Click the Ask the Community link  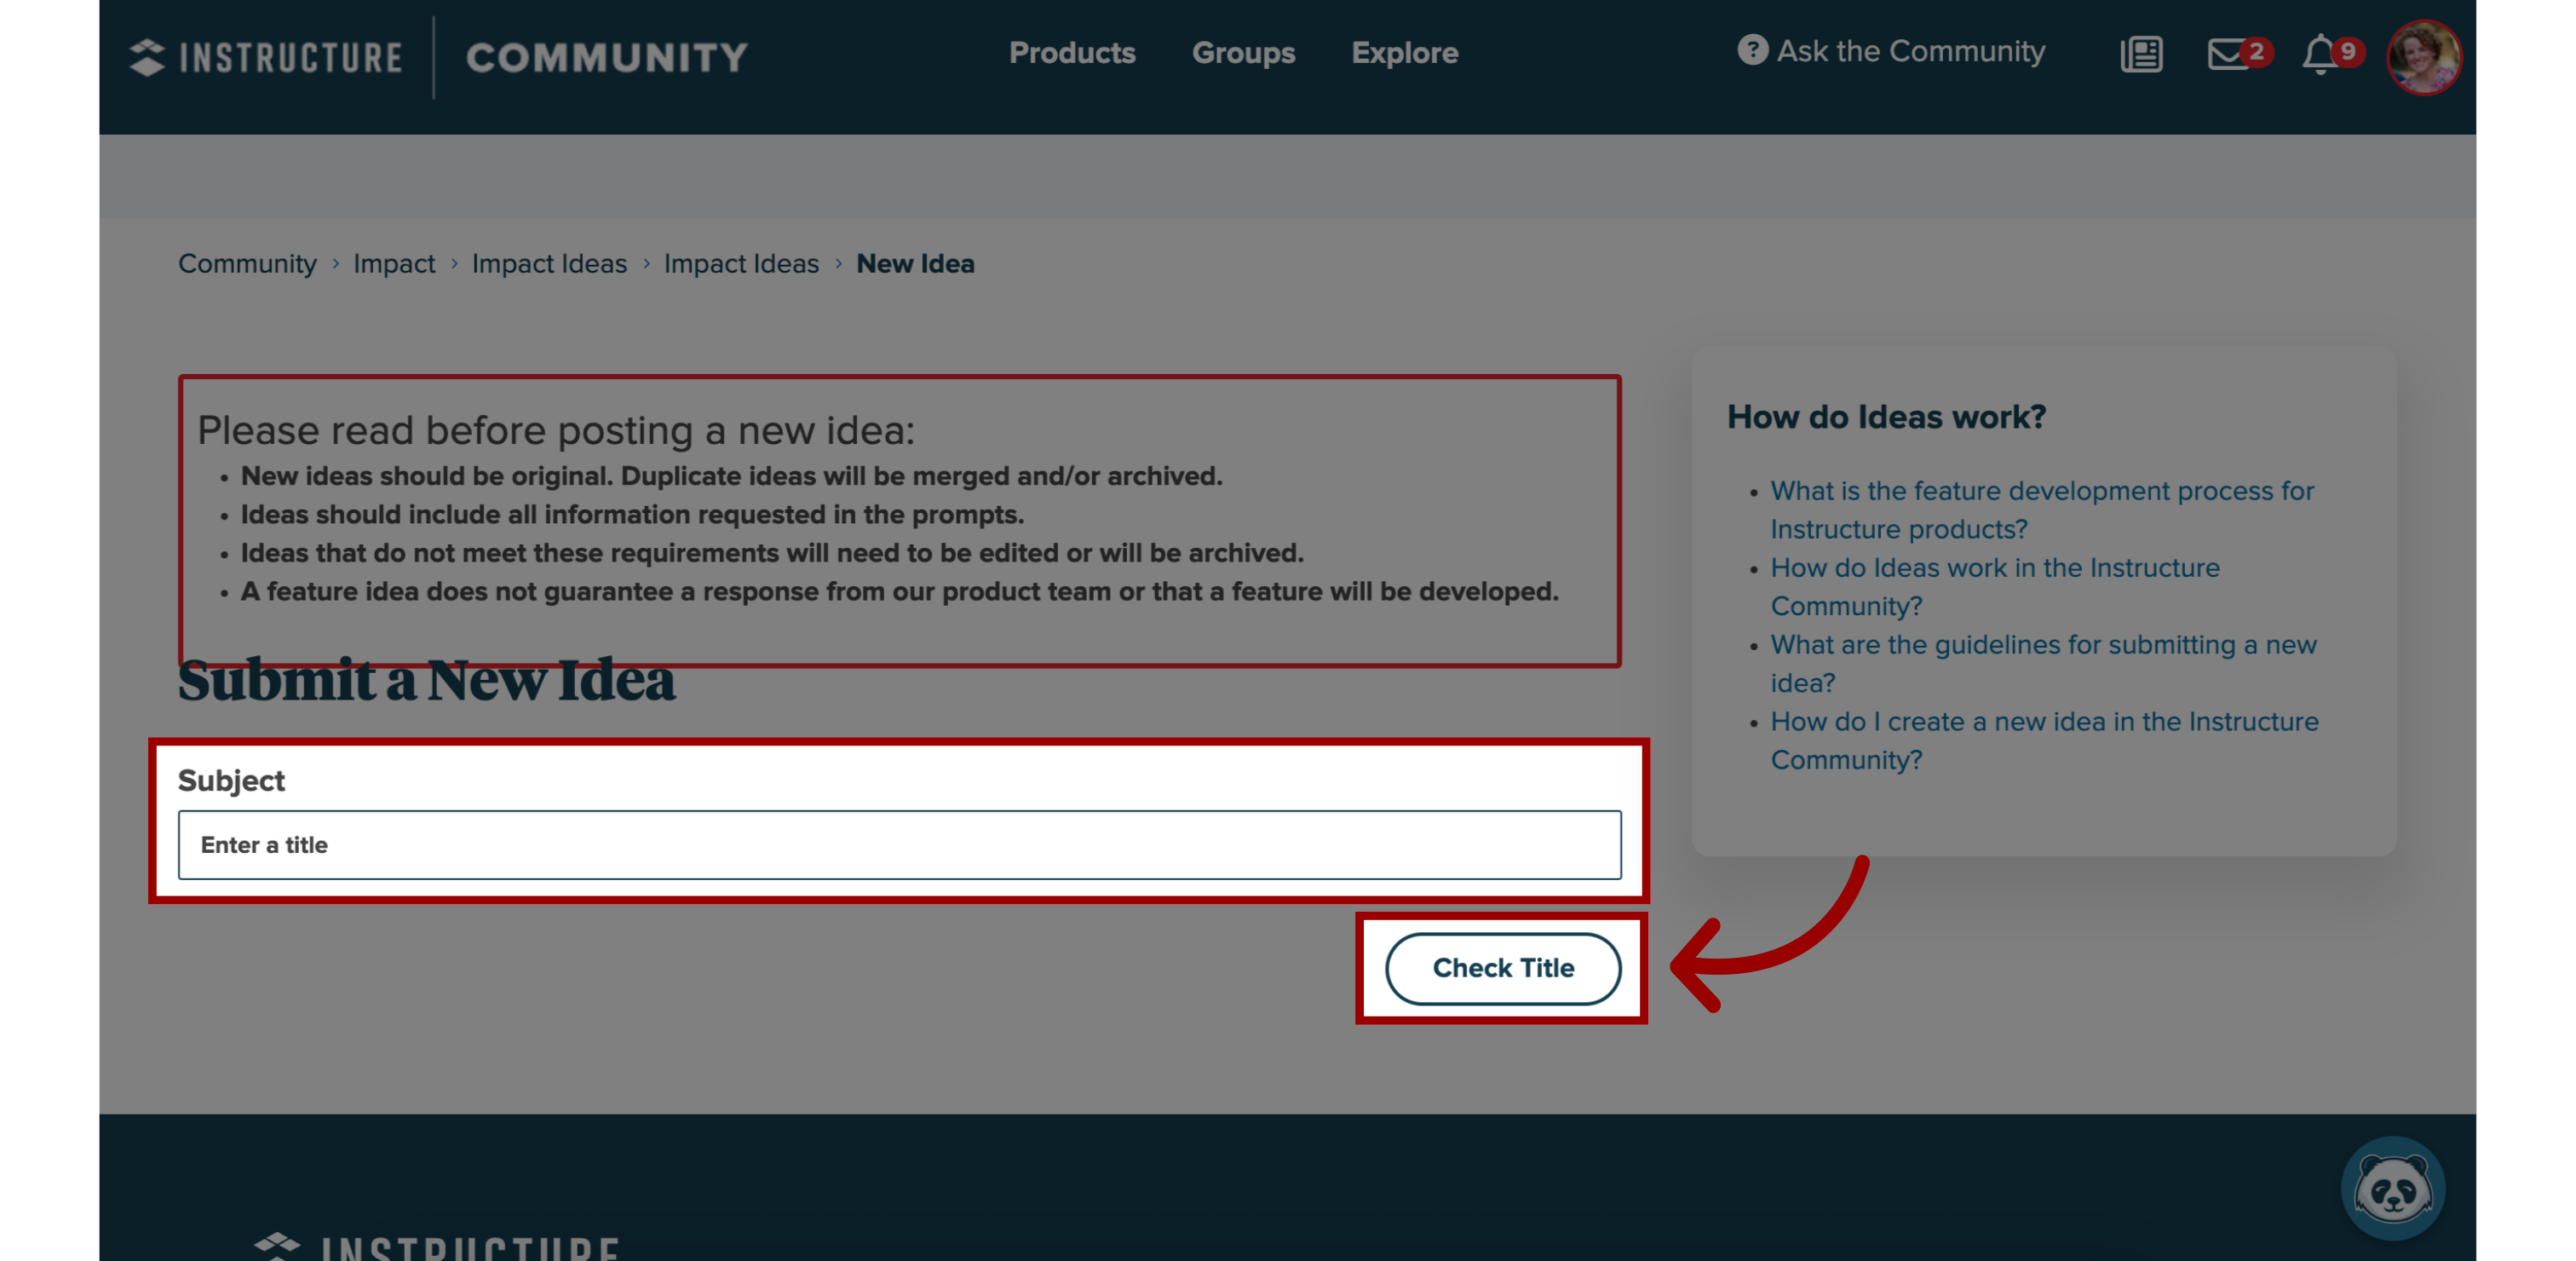pyautogui.click(x=1910, y=51)
